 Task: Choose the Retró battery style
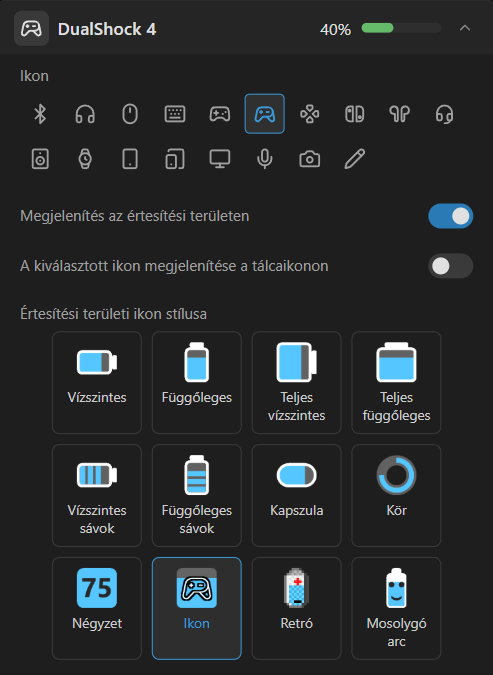pyautogui.click(x=297, y=608)
